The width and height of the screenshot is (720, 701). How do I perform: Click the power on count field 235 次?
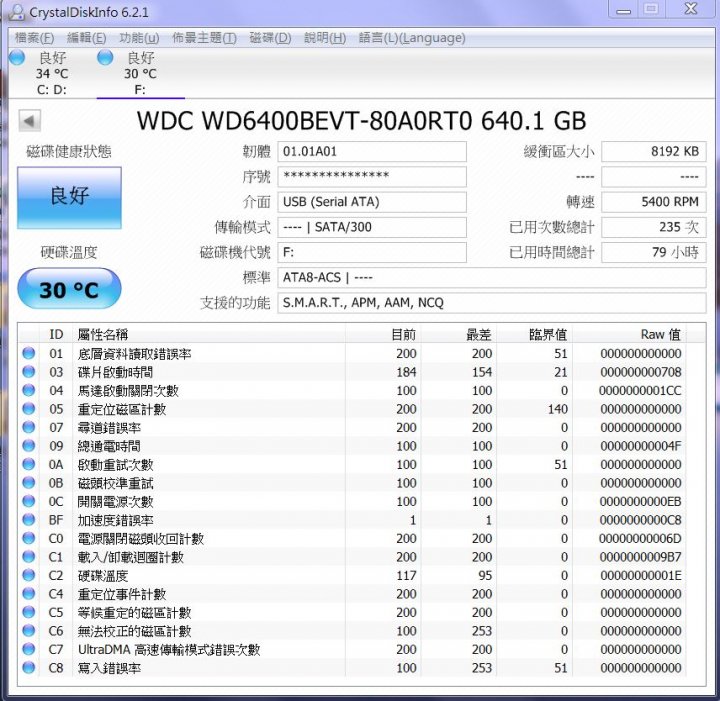tap(654, 227)
